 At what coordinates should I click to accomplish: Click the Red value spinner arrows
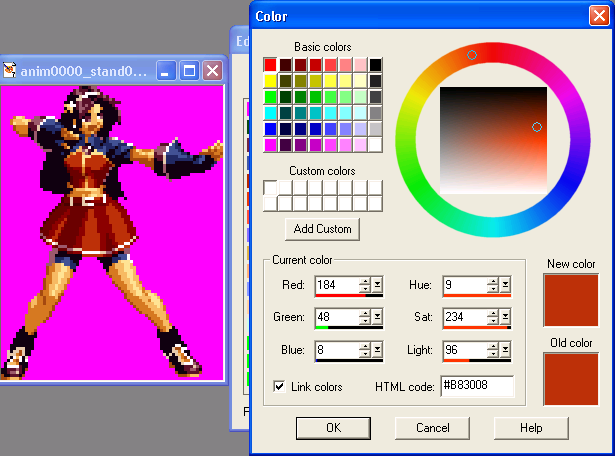pos(365,285)
